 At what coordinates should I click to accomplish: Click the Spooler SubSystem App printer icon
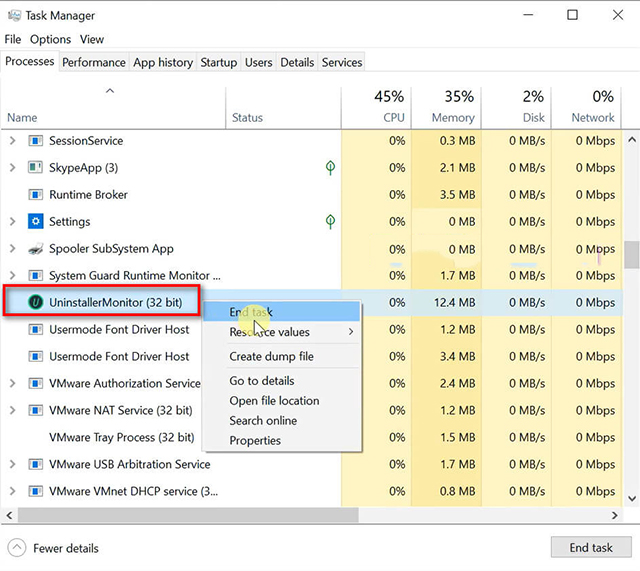[x=36, y=249]
